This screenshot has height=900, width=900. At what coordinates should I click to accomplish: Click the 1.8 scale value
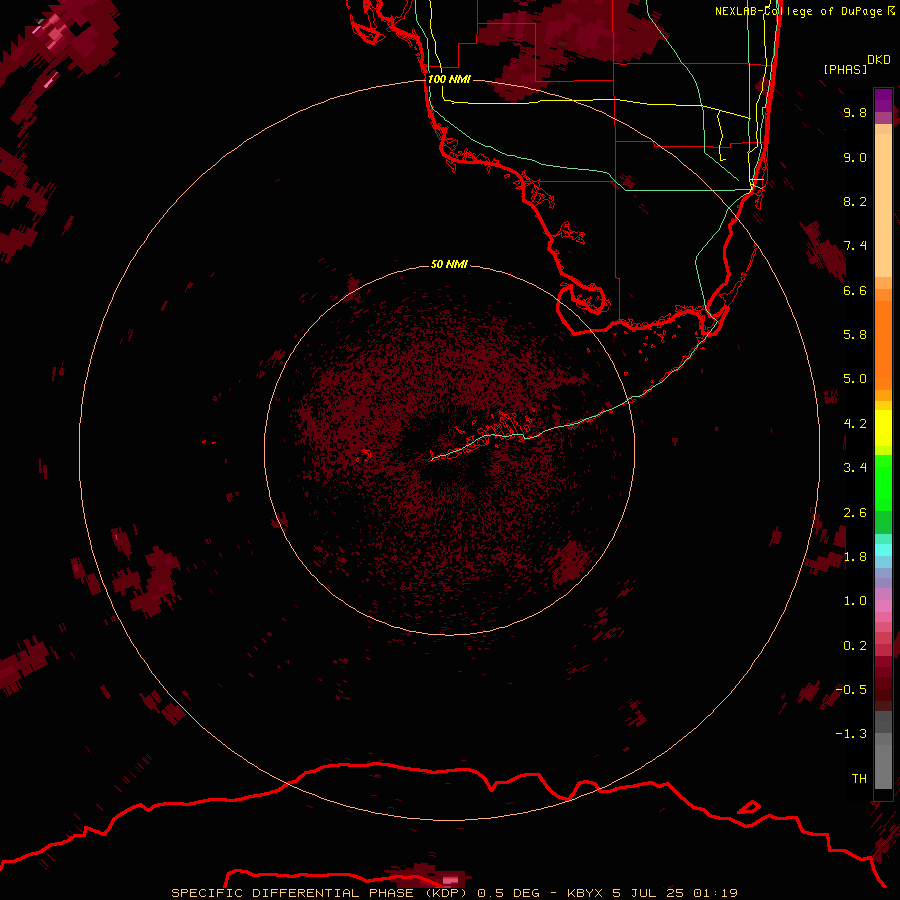point(855,557)
